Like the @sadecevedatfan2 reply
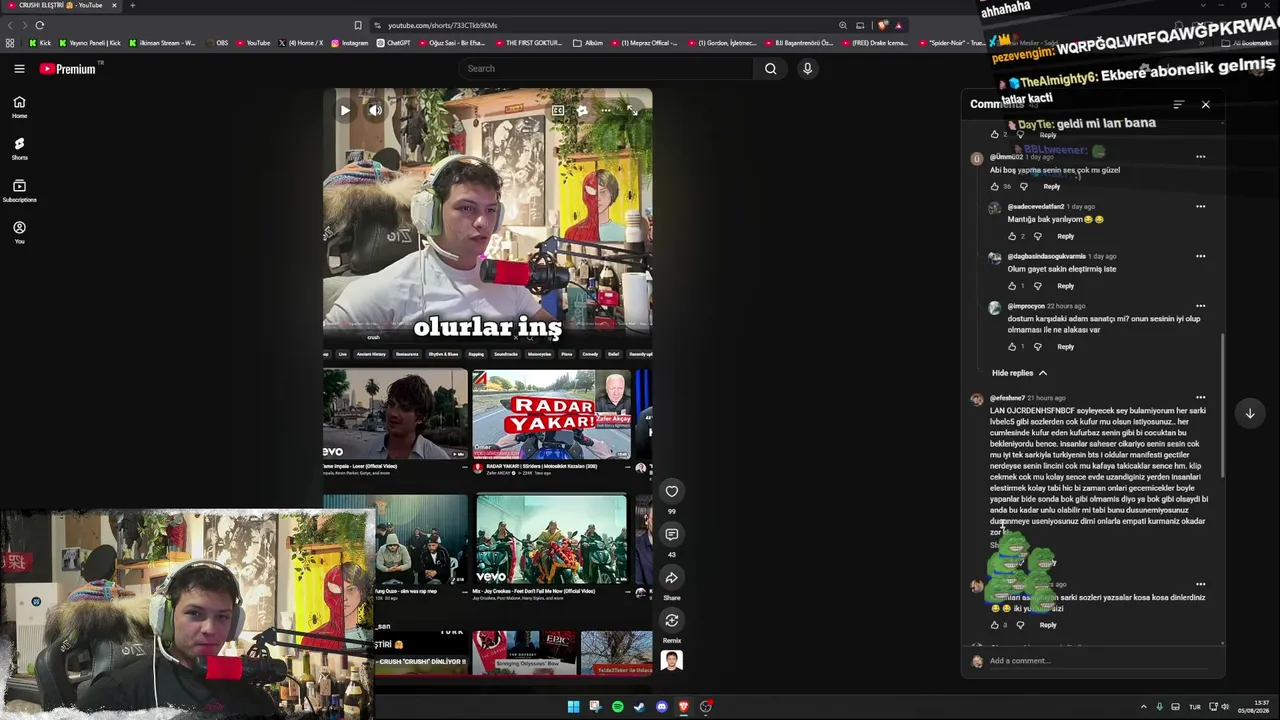Image resolution: width=1280 pixels, height=720 pixels. pos(1012,236)
